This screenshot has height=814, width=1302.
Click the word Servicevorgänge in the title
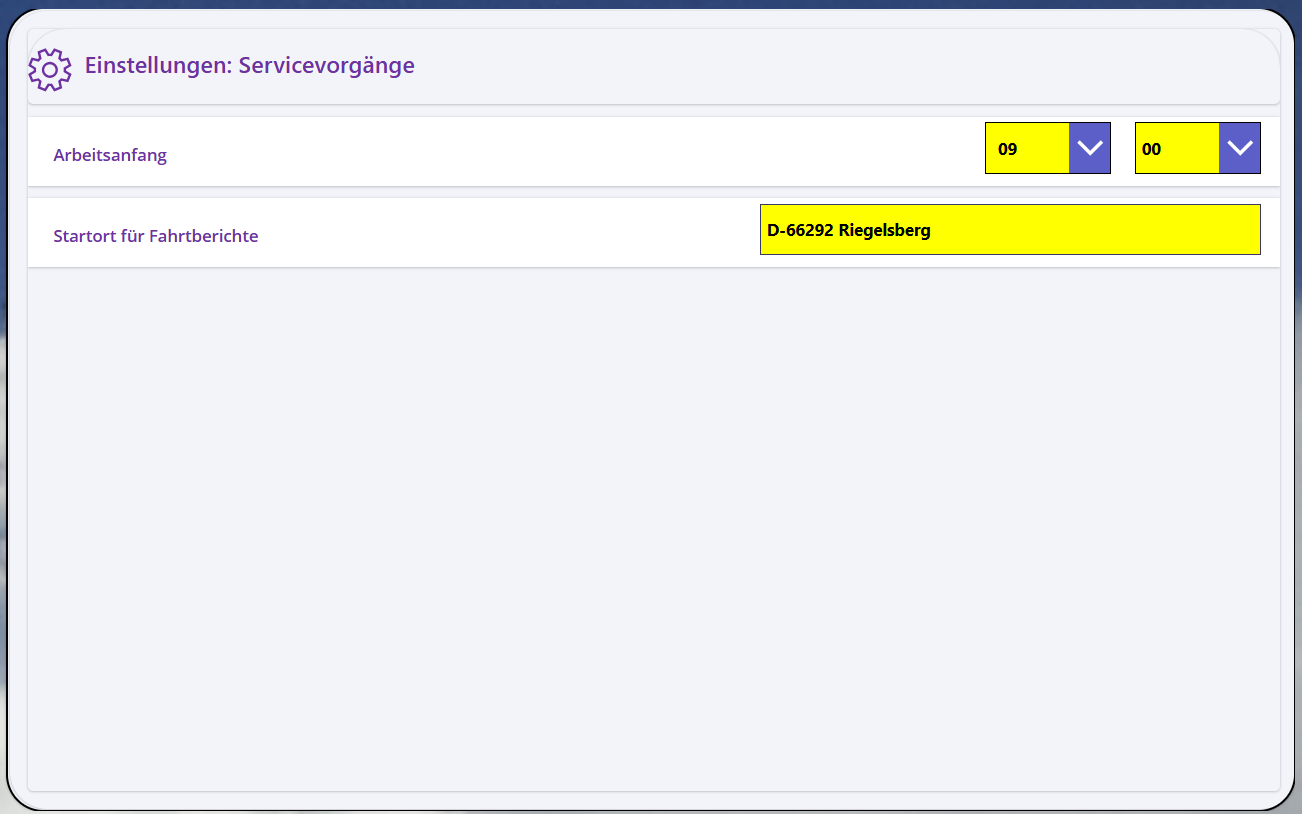[x=326, y=66]
